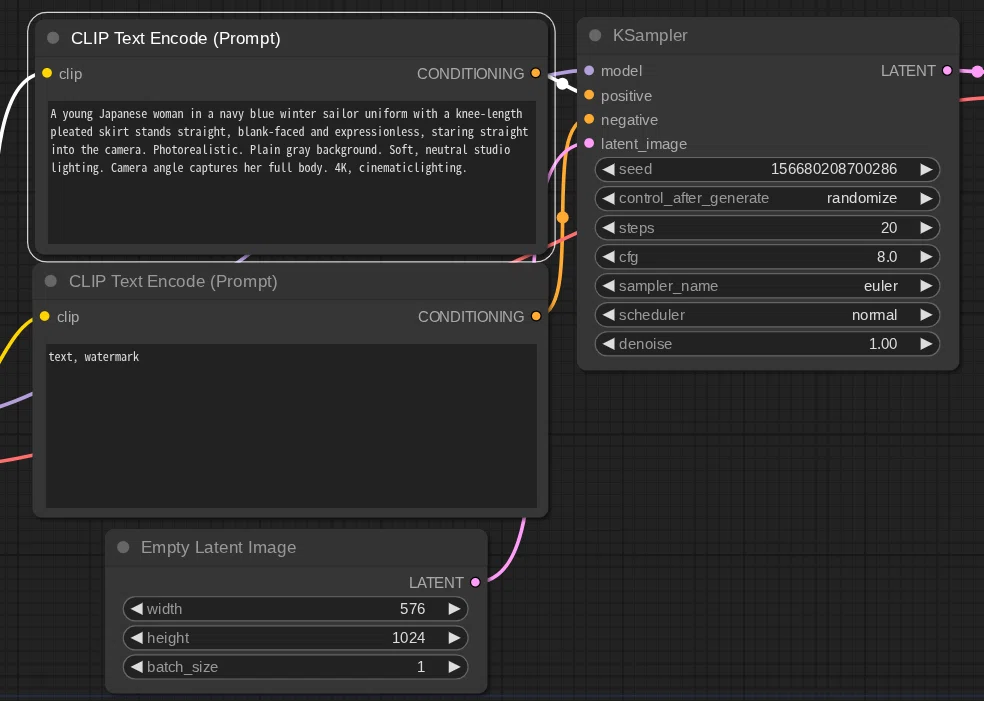The width and height of the screenshot is (984, 701).
Task: Switch to previous scheduler option
Action: point(608,315)
